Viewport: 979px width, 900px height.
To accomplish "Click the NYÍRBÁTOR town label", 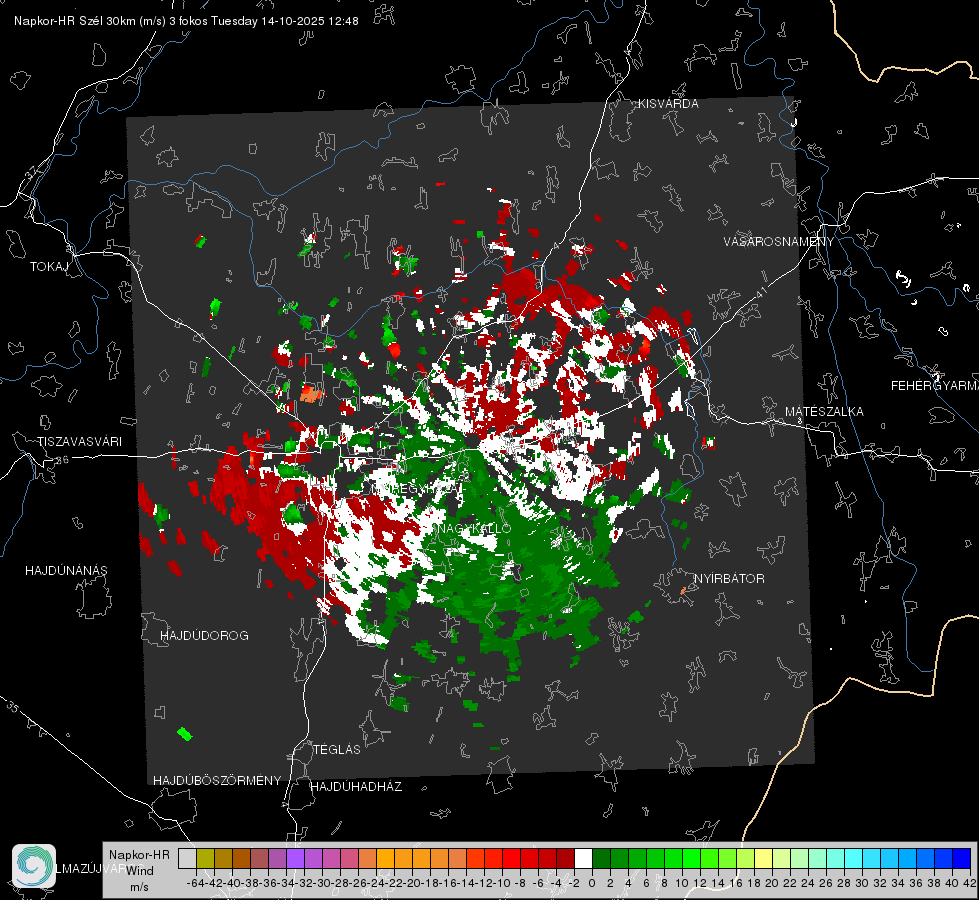I will tap(729, 578).
